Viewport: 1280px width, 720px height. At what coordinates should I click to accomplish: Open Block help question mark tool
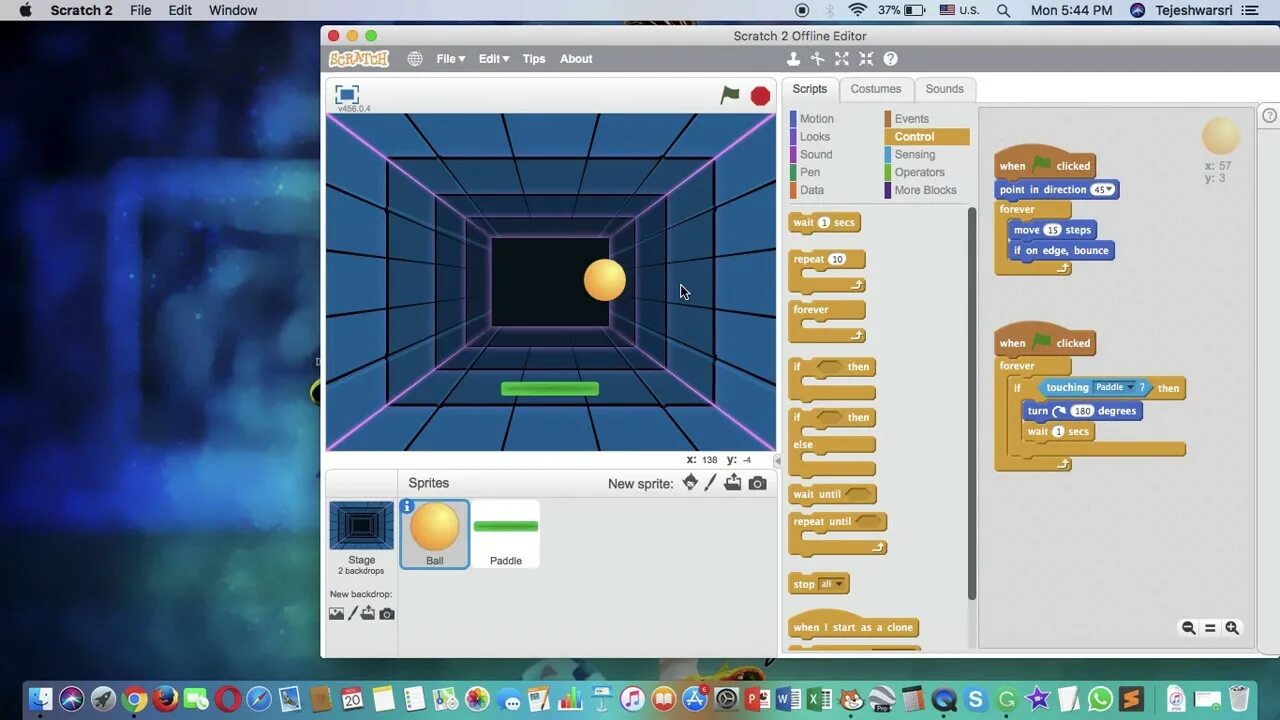click(890, 59)
